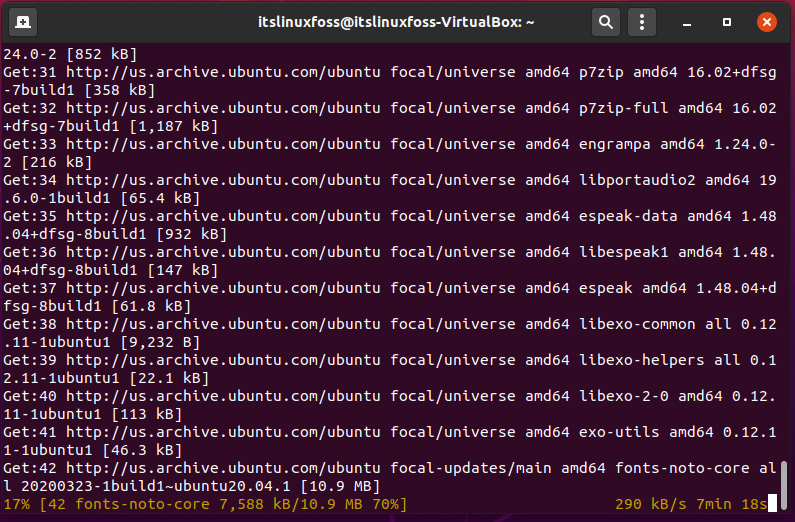Click the Get:31 p7zip line
The width and height of the screenshot is (795, 522).
click(x=389, y=81)
